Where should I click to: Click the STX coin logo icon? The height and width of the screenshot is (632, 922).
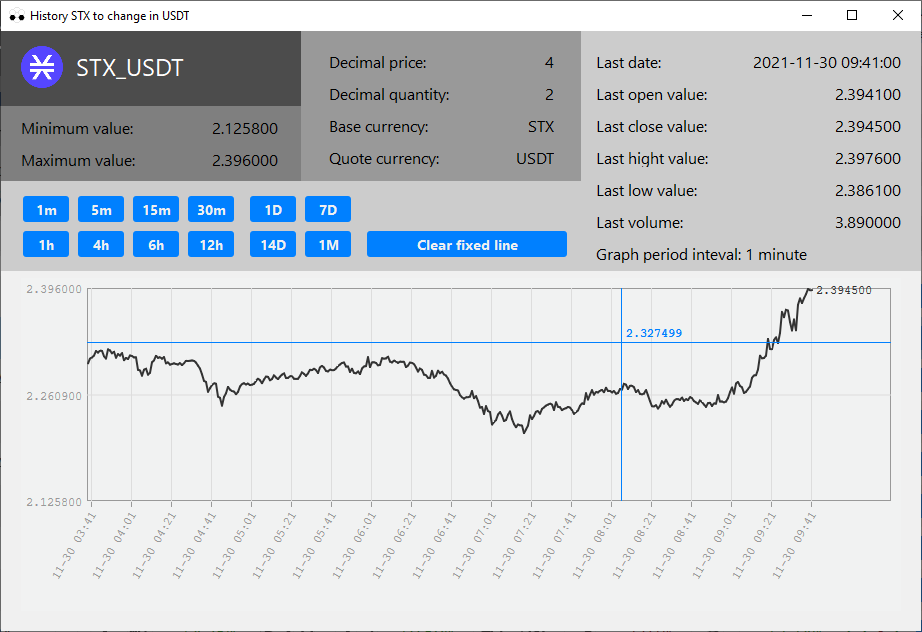[42, 67]
